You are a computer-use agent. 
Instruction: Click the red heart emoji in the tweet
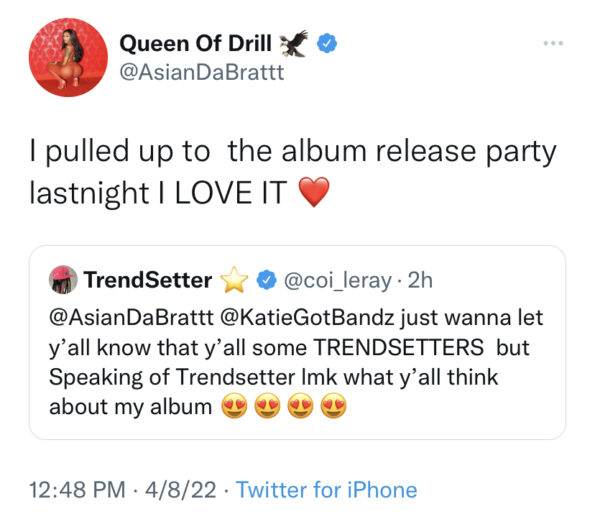pos(314,192)
